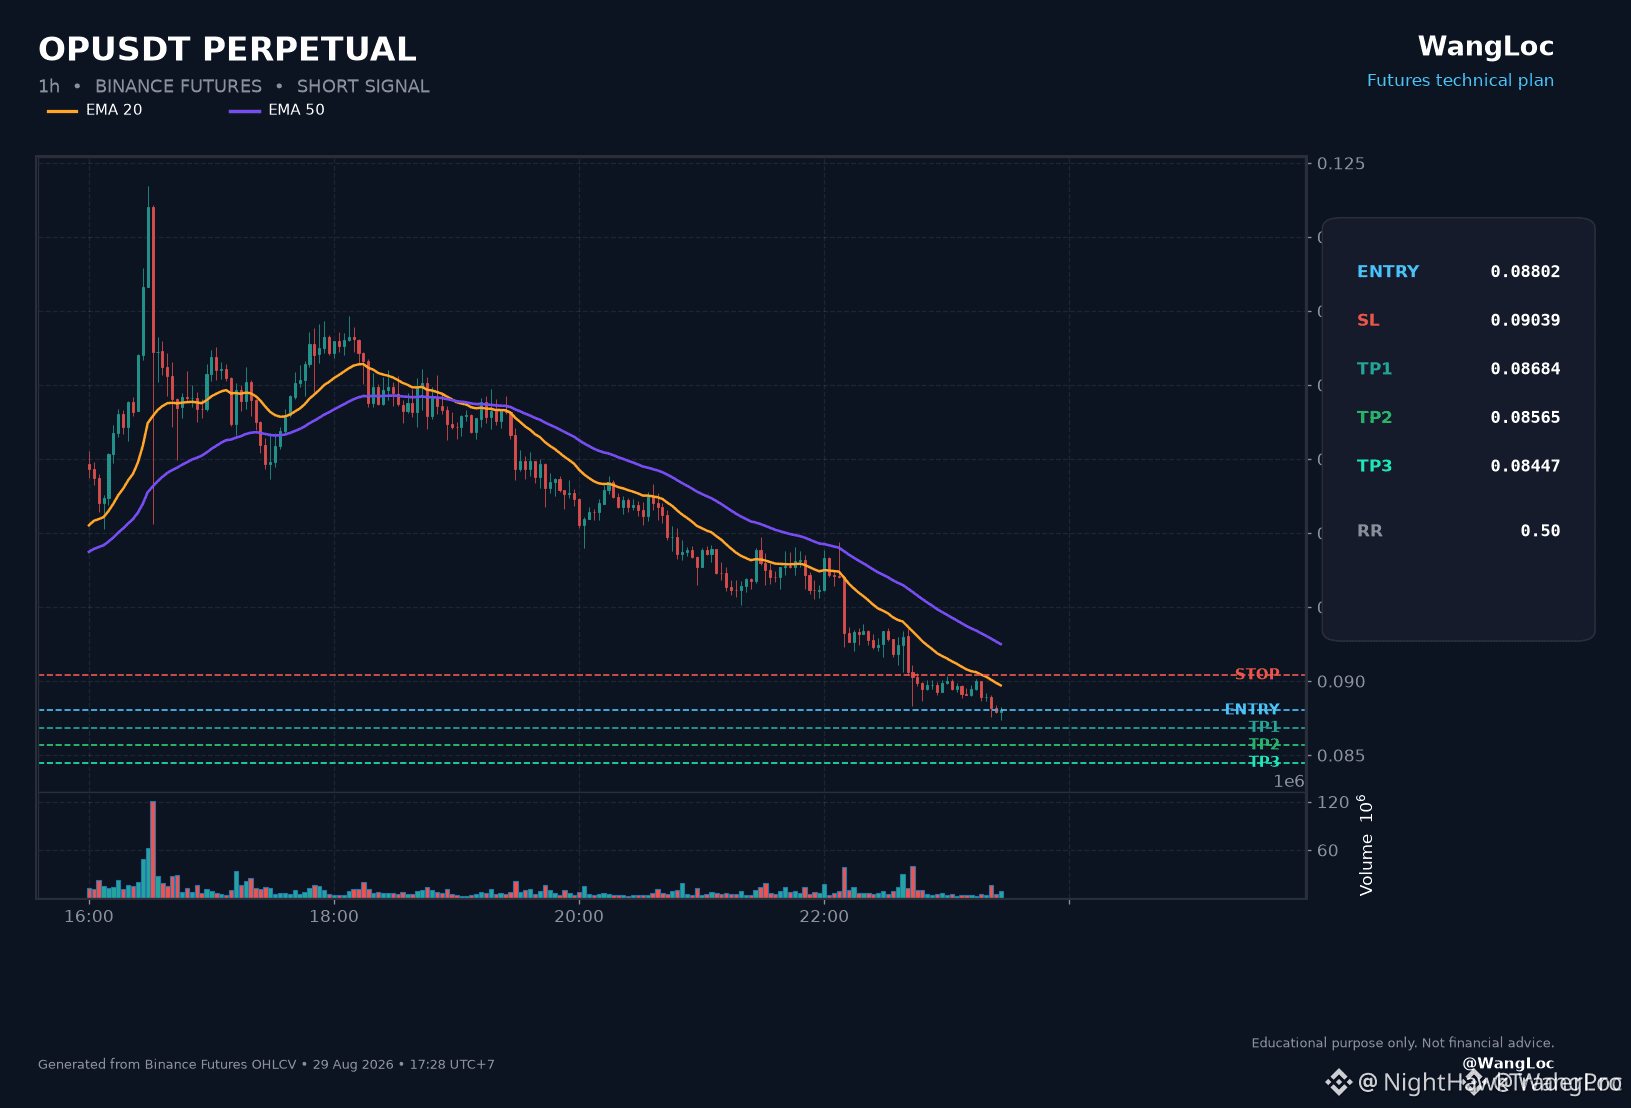
Task: Click the '@WangLoc' handle below the disclaimer
Action: coord(1508,1064)
